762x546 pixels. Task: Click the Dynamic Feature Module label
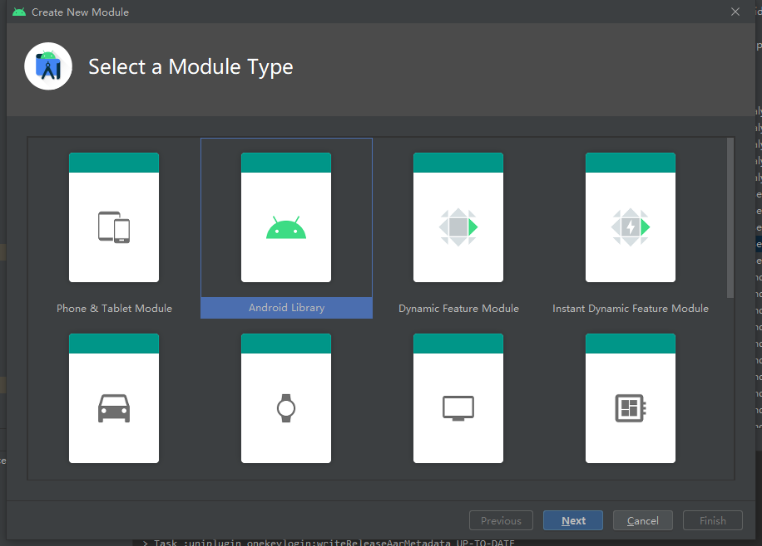(458, 308)
